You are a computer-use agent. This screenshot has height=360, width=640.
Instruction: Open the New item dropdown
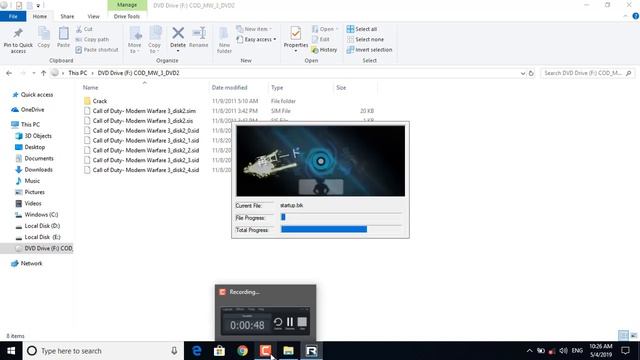point(254,29)
